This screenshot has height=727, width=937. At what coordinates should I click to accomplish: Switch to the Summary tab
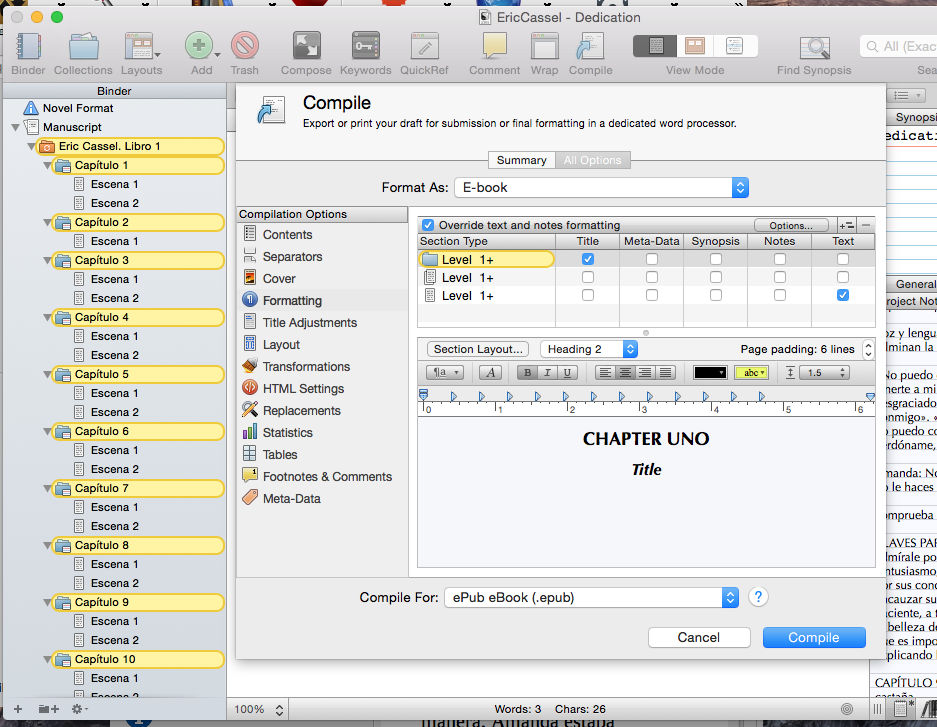pos(522,160)
